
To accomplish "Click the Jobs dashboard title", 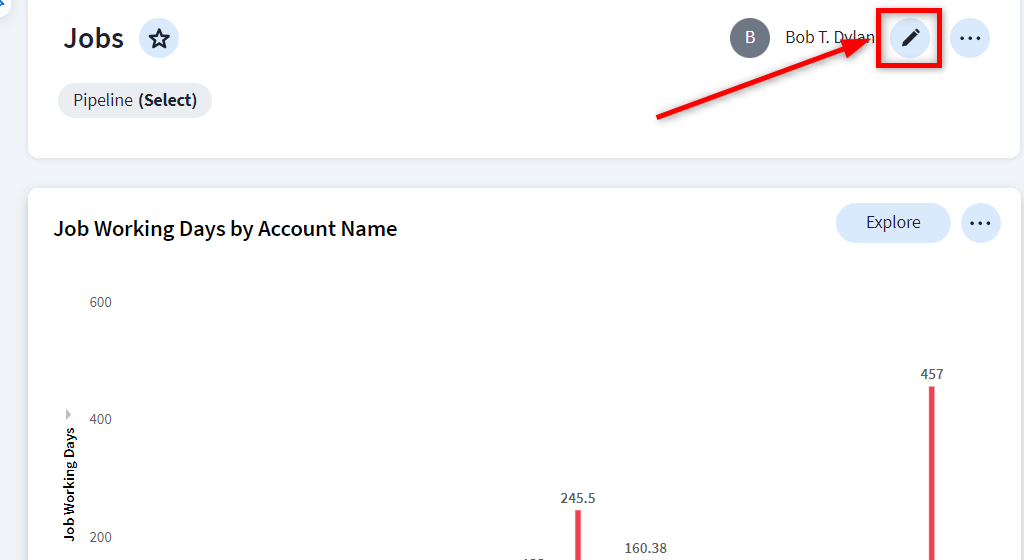I will (94, 39).
